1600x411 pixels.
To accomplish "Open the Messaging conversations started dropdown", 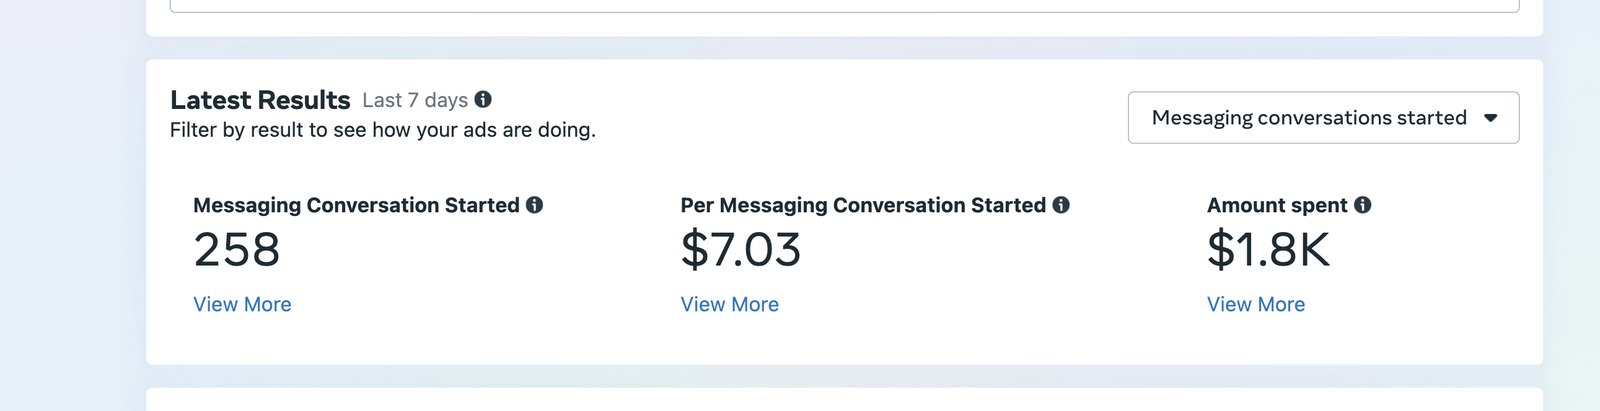I will tap(1323, 118).
